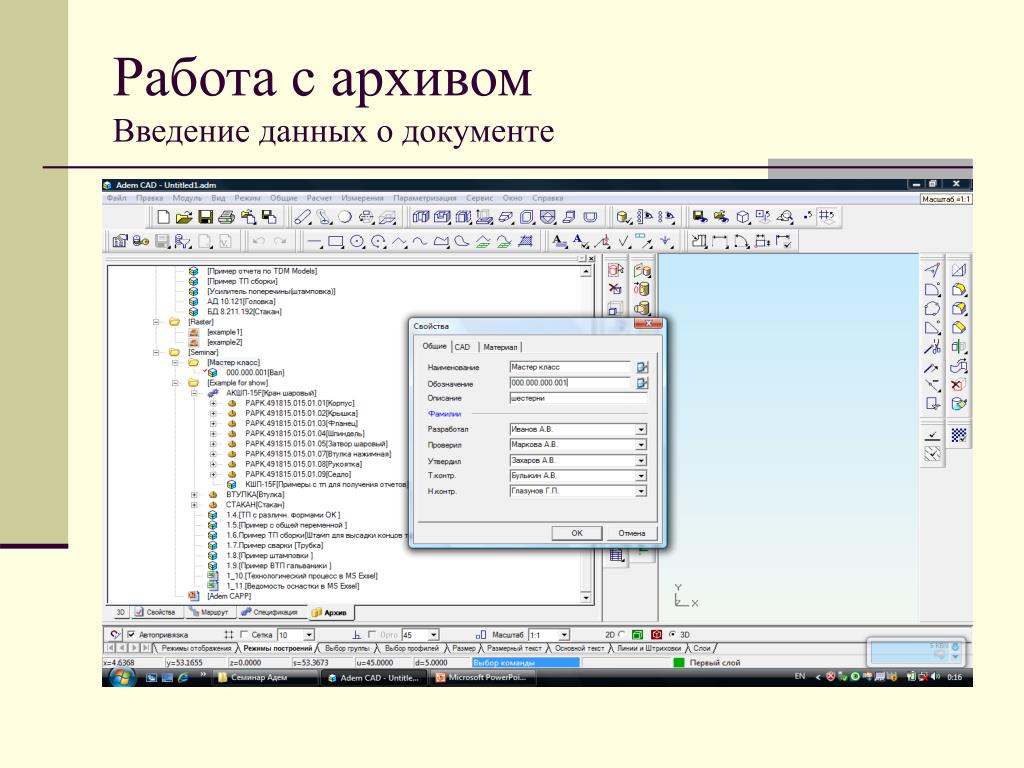Image resolution: width=1024 pixels, height=768 pixels.
Task: Click the Save floppy disk icon
Action: (x=205, y=217)
